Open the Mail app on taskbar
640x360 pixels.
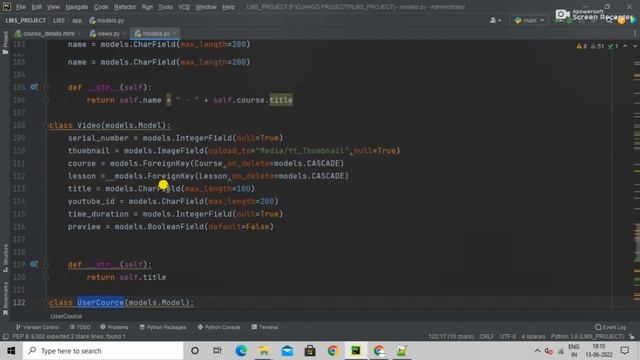click(287, 351)
